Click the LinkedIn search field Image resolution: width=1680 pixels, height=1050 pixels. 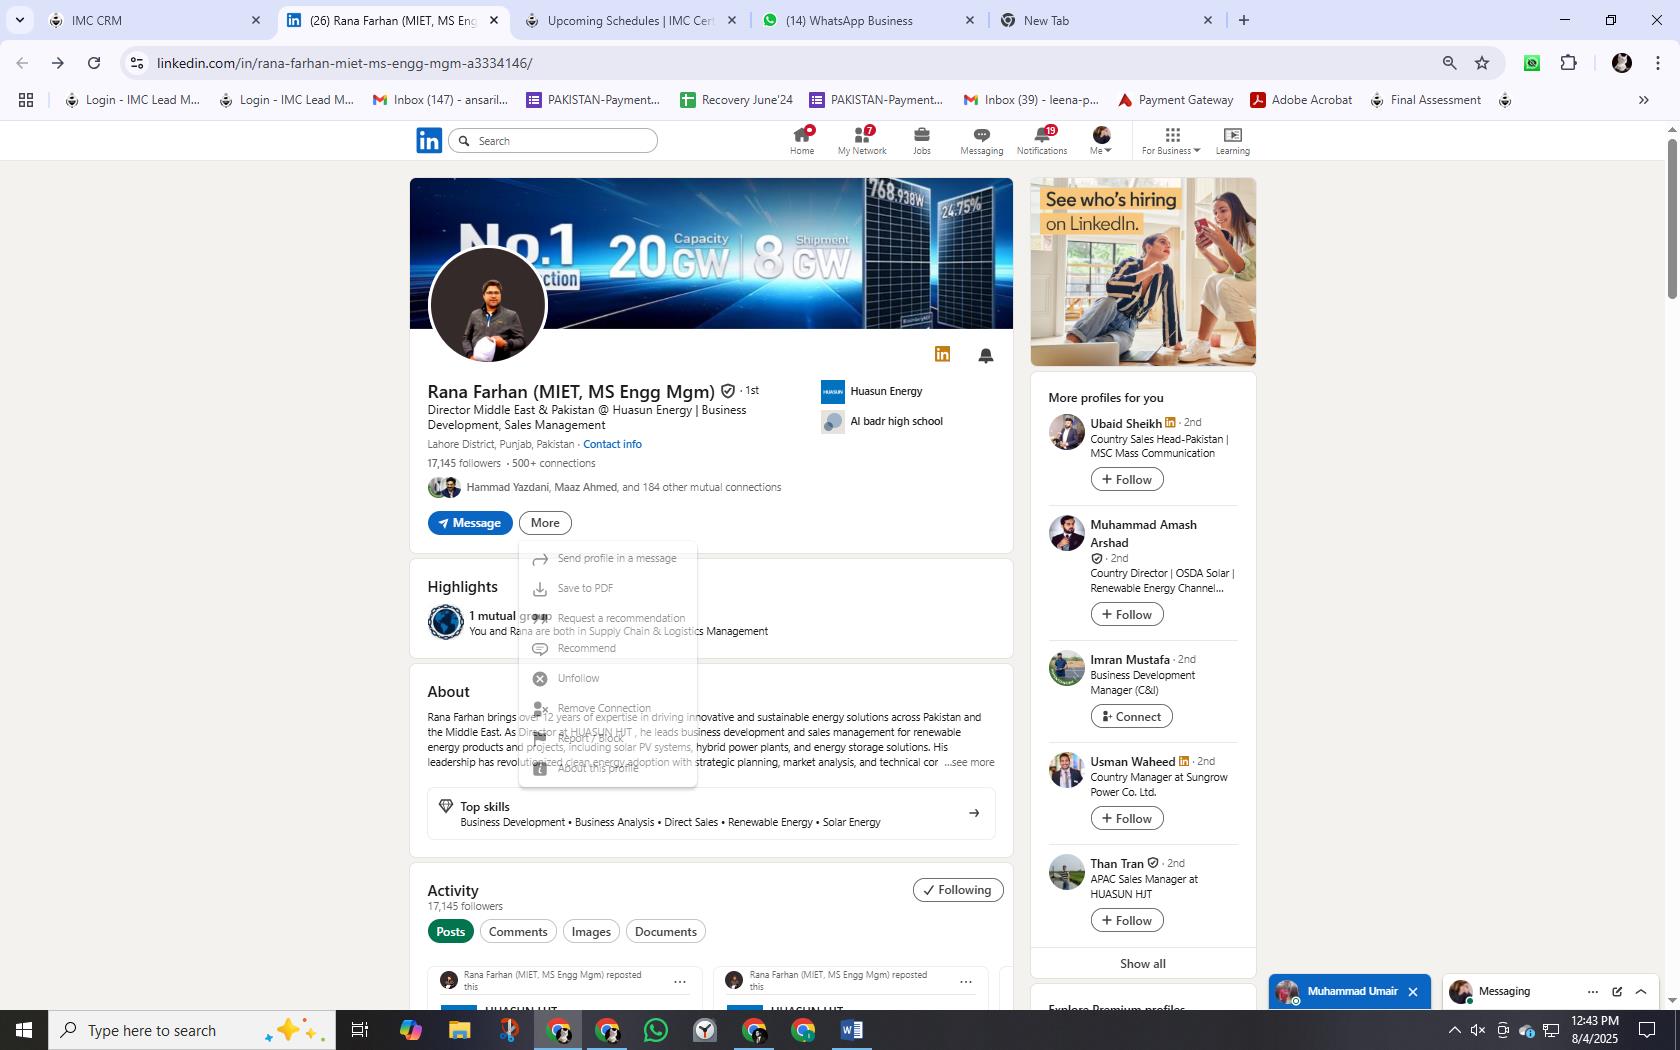click(554, 141)
